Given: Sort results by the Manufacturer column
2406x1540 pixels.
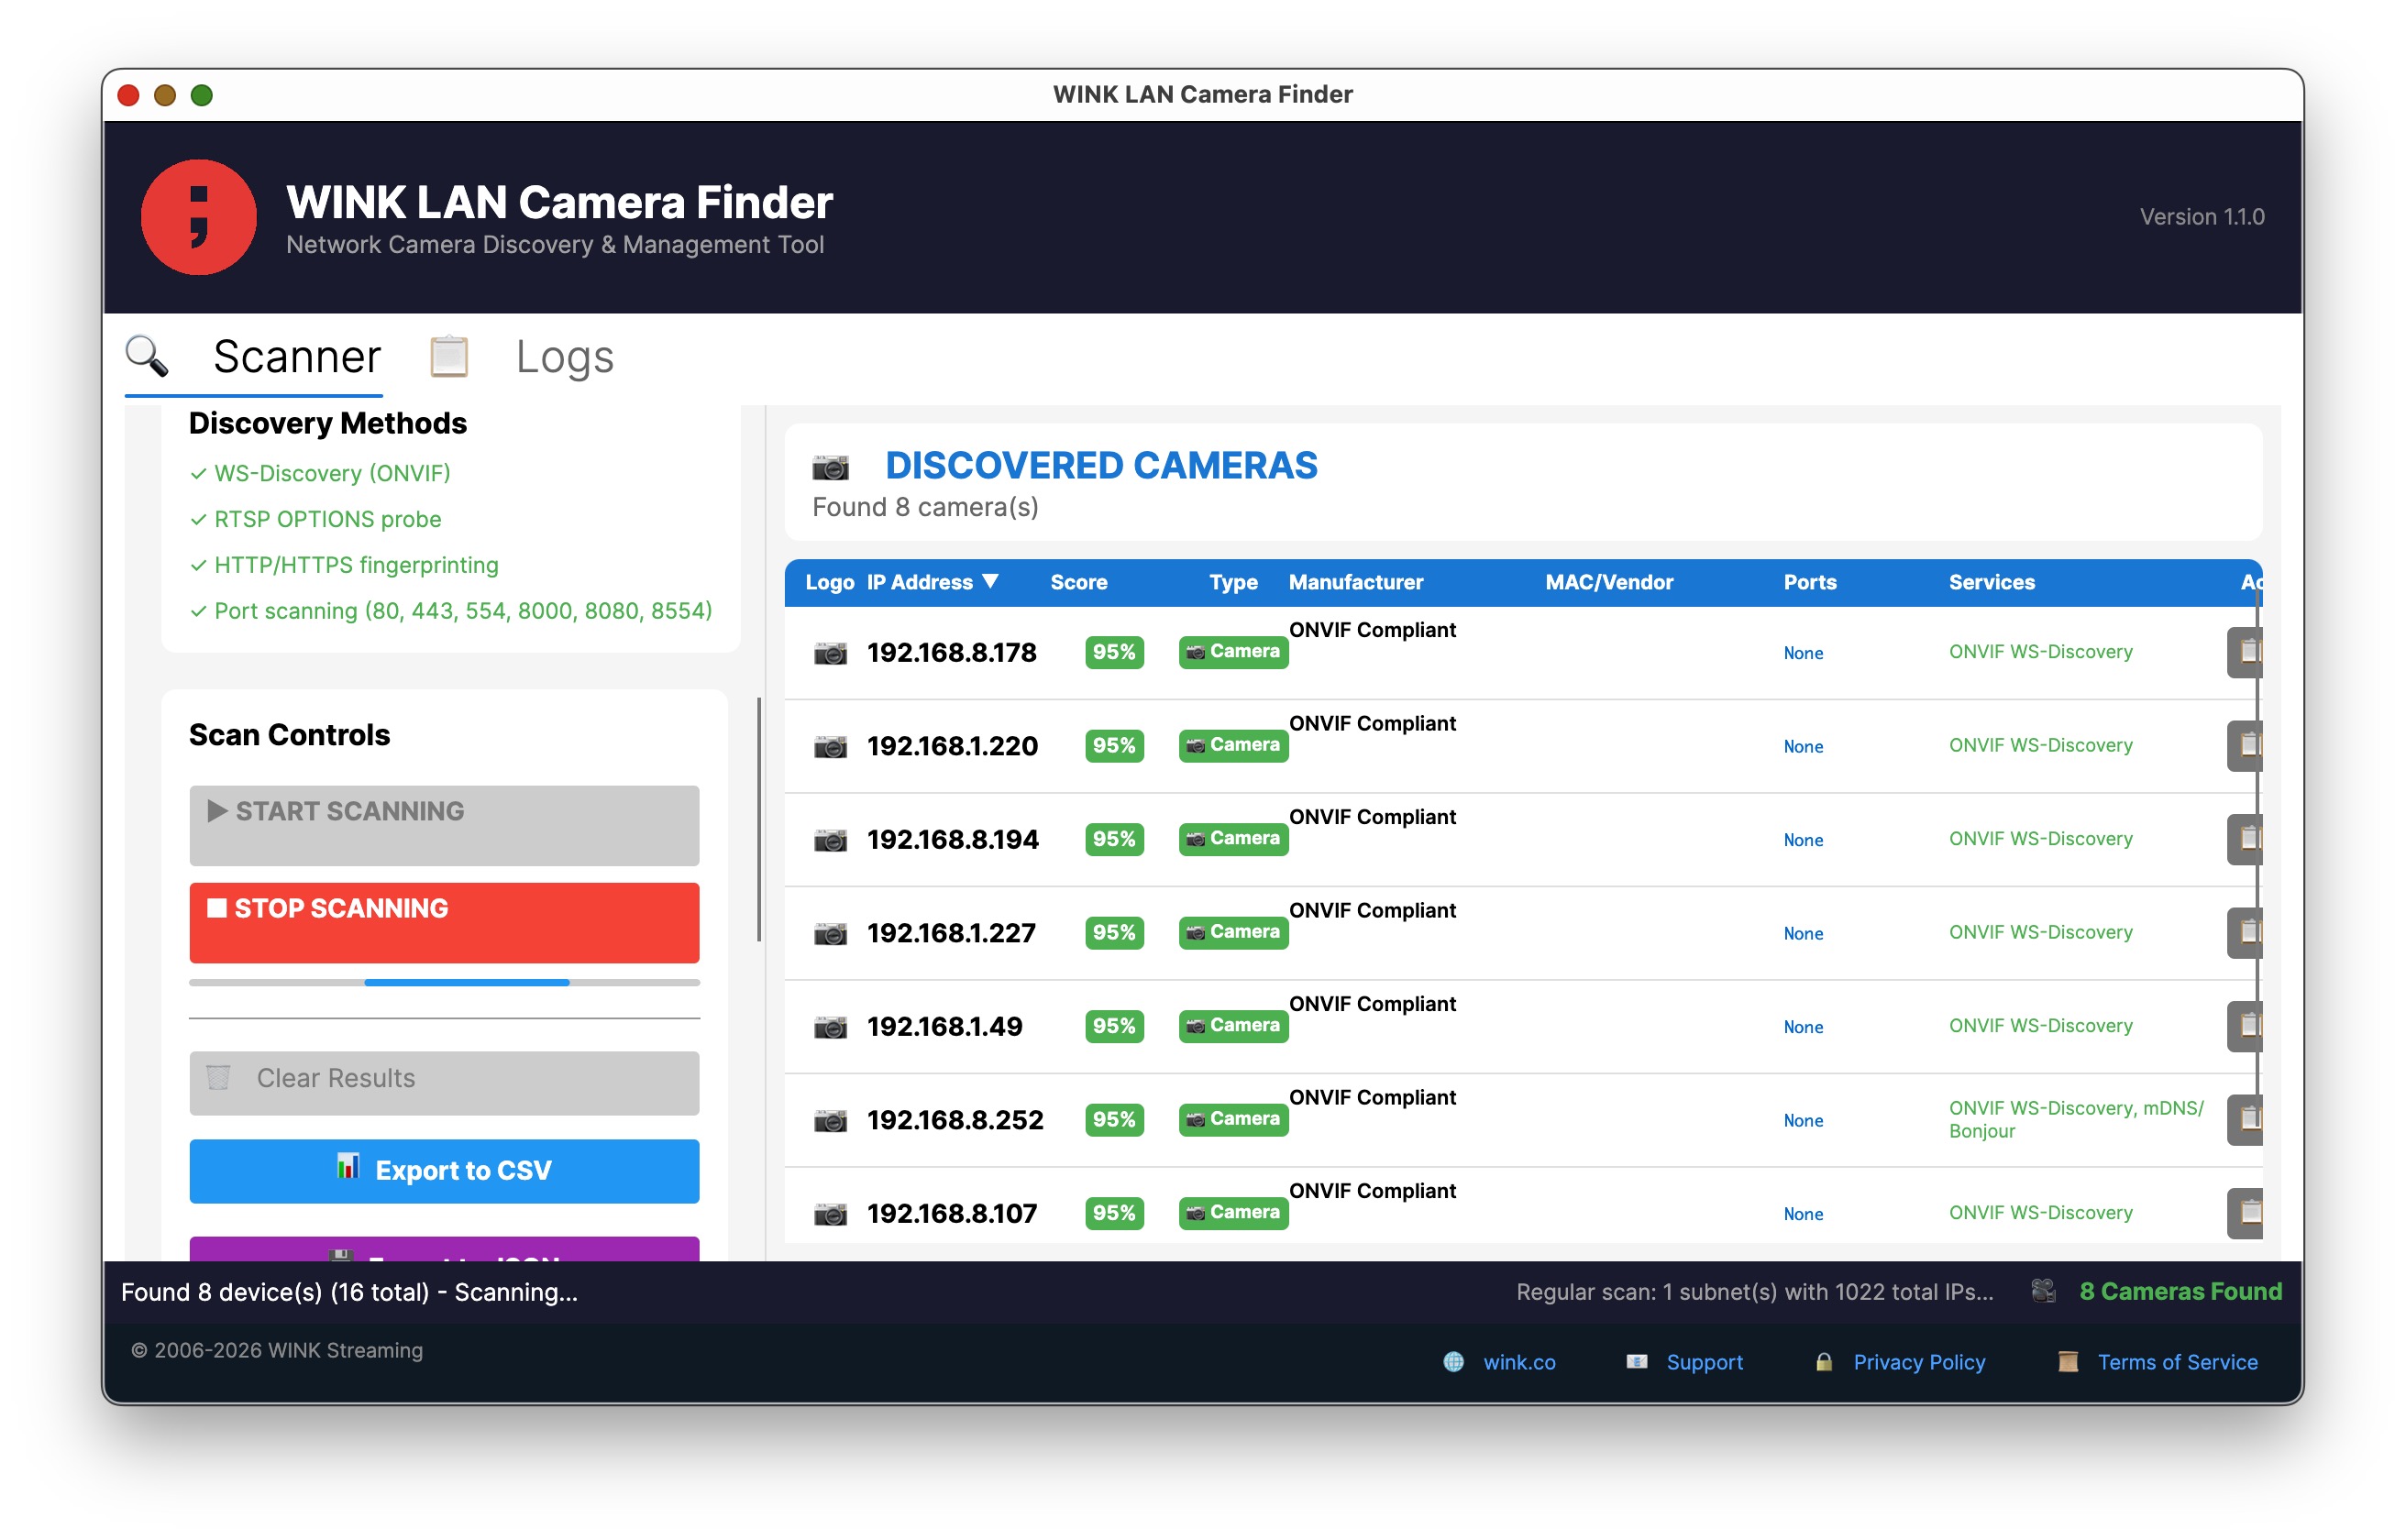Looking at the screenshot, I should pos(1355,581).
